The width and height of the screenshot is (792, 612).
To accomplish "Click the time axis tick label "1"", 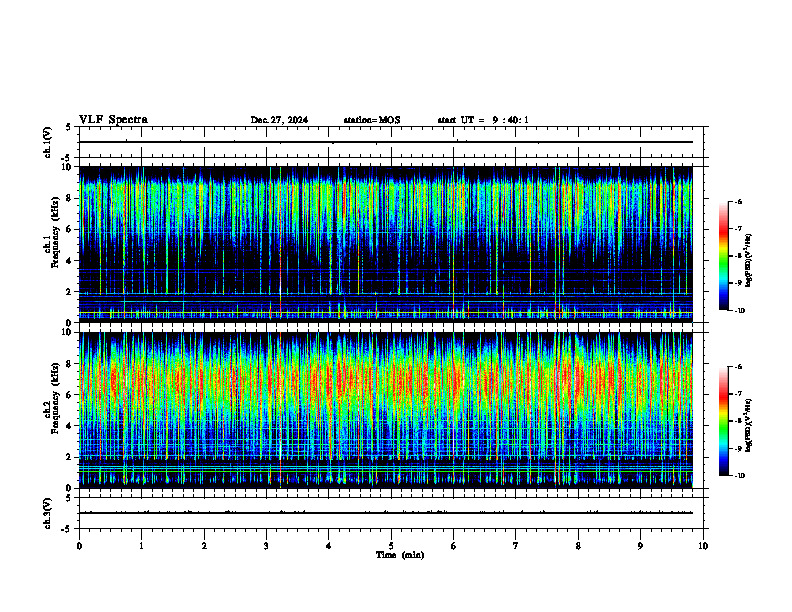I will coord(141,546).
